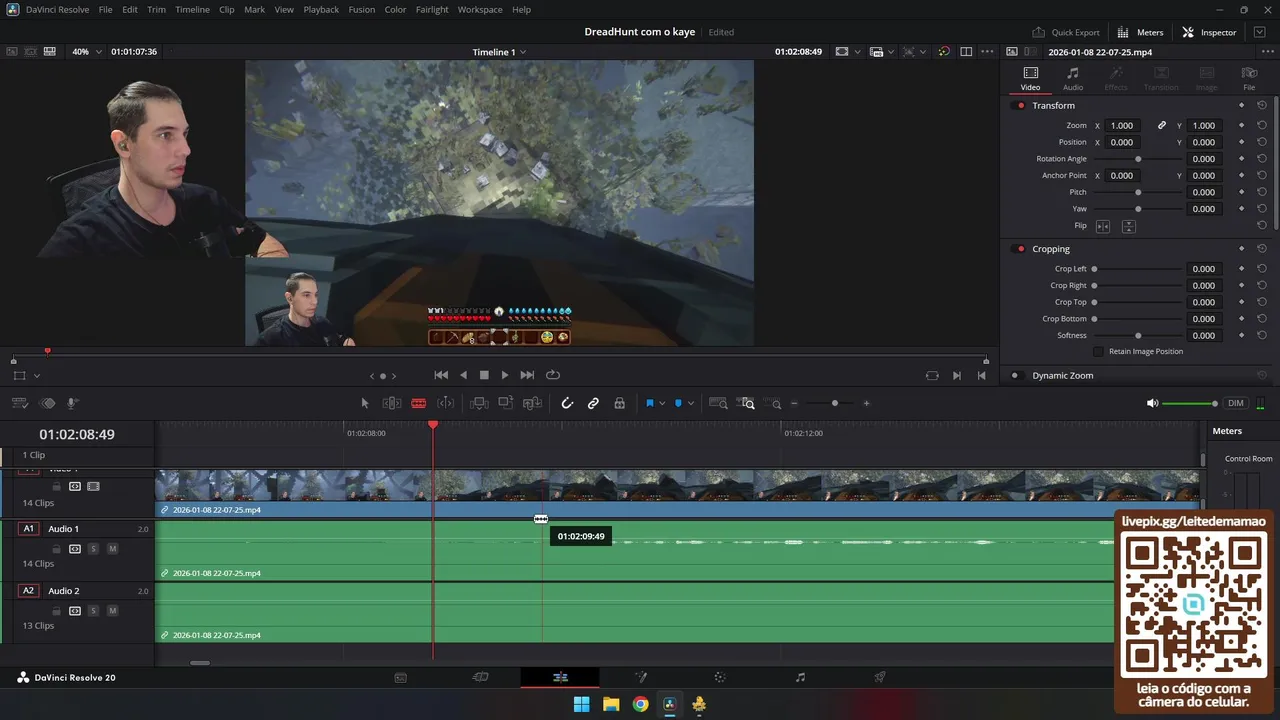Reset the Cropping section

[1262, 248]
